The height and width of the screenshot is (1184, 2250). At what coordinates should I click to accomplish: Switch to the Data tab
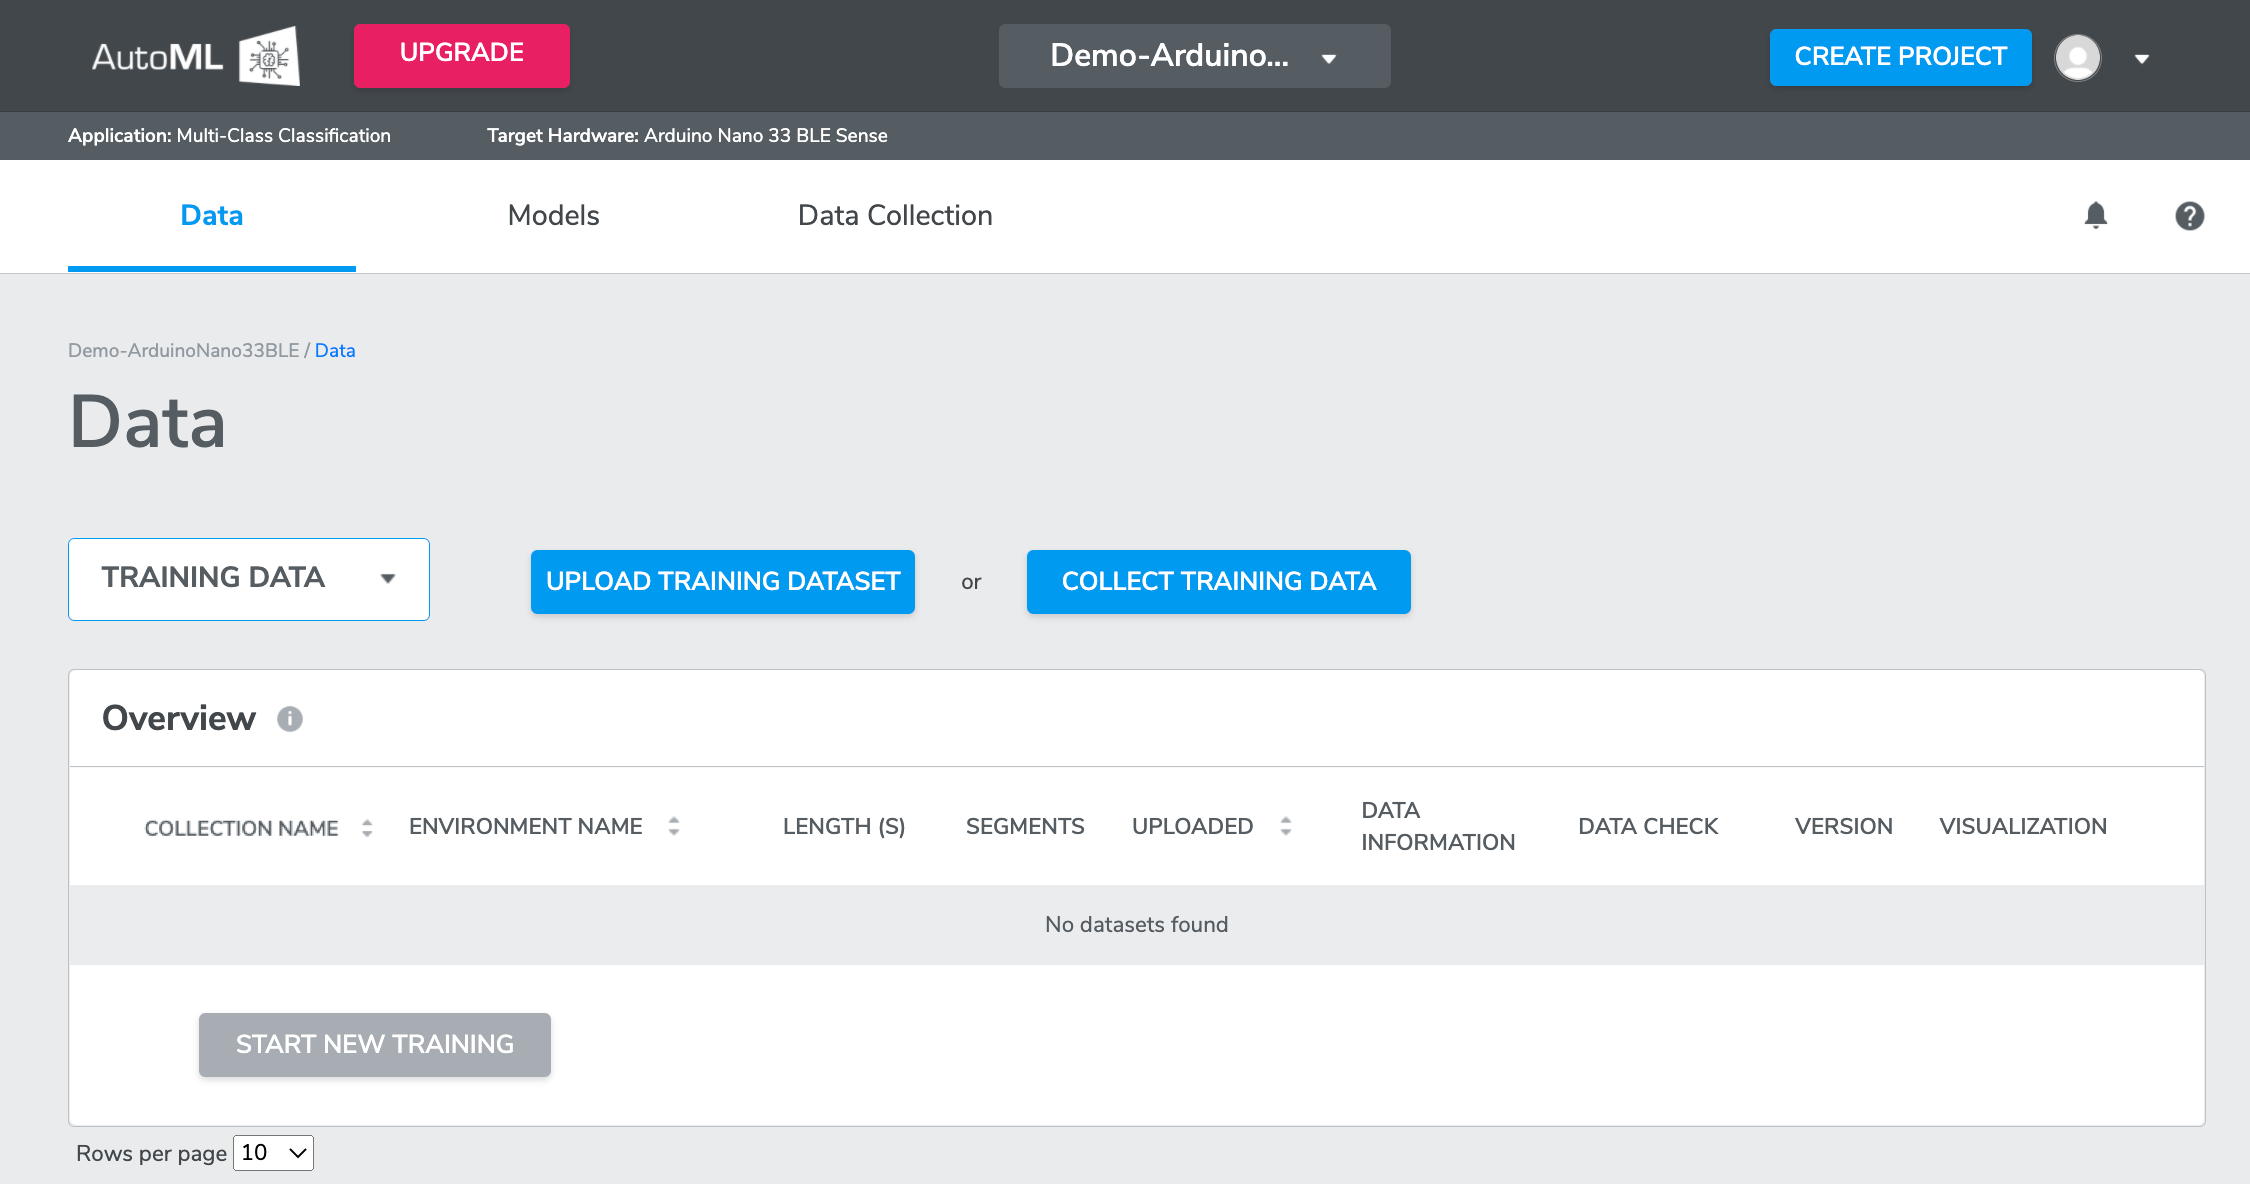(x=212, y=215)
